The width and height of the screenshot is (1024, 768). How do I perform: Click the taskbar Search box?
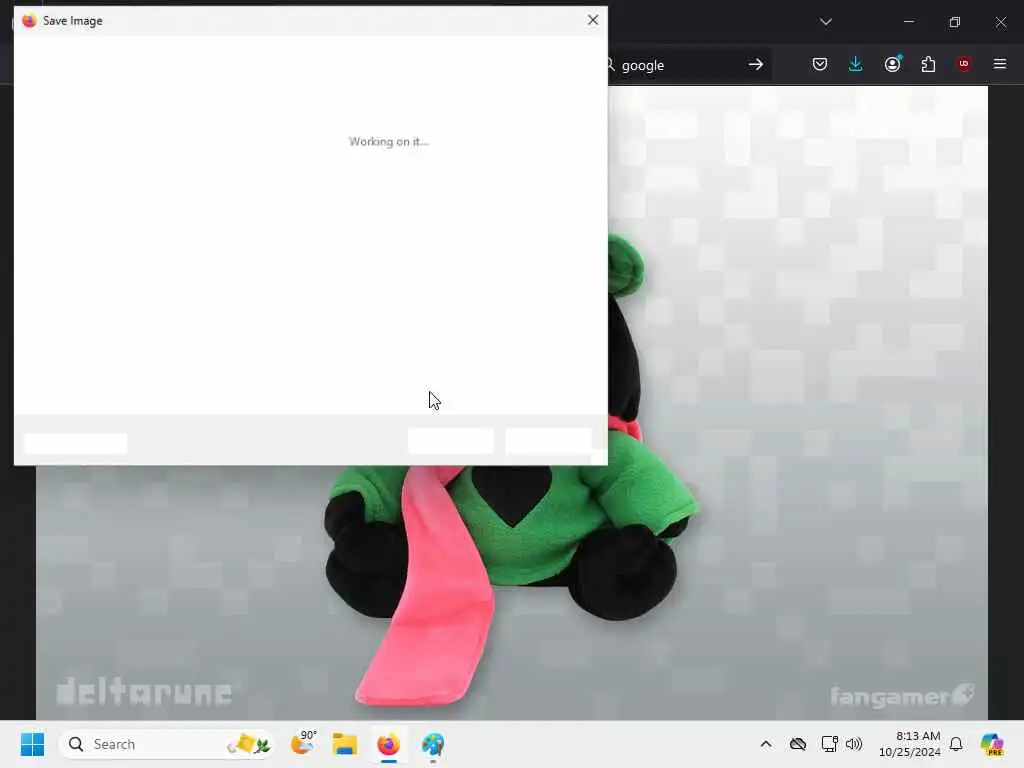(x=167, y=744)
